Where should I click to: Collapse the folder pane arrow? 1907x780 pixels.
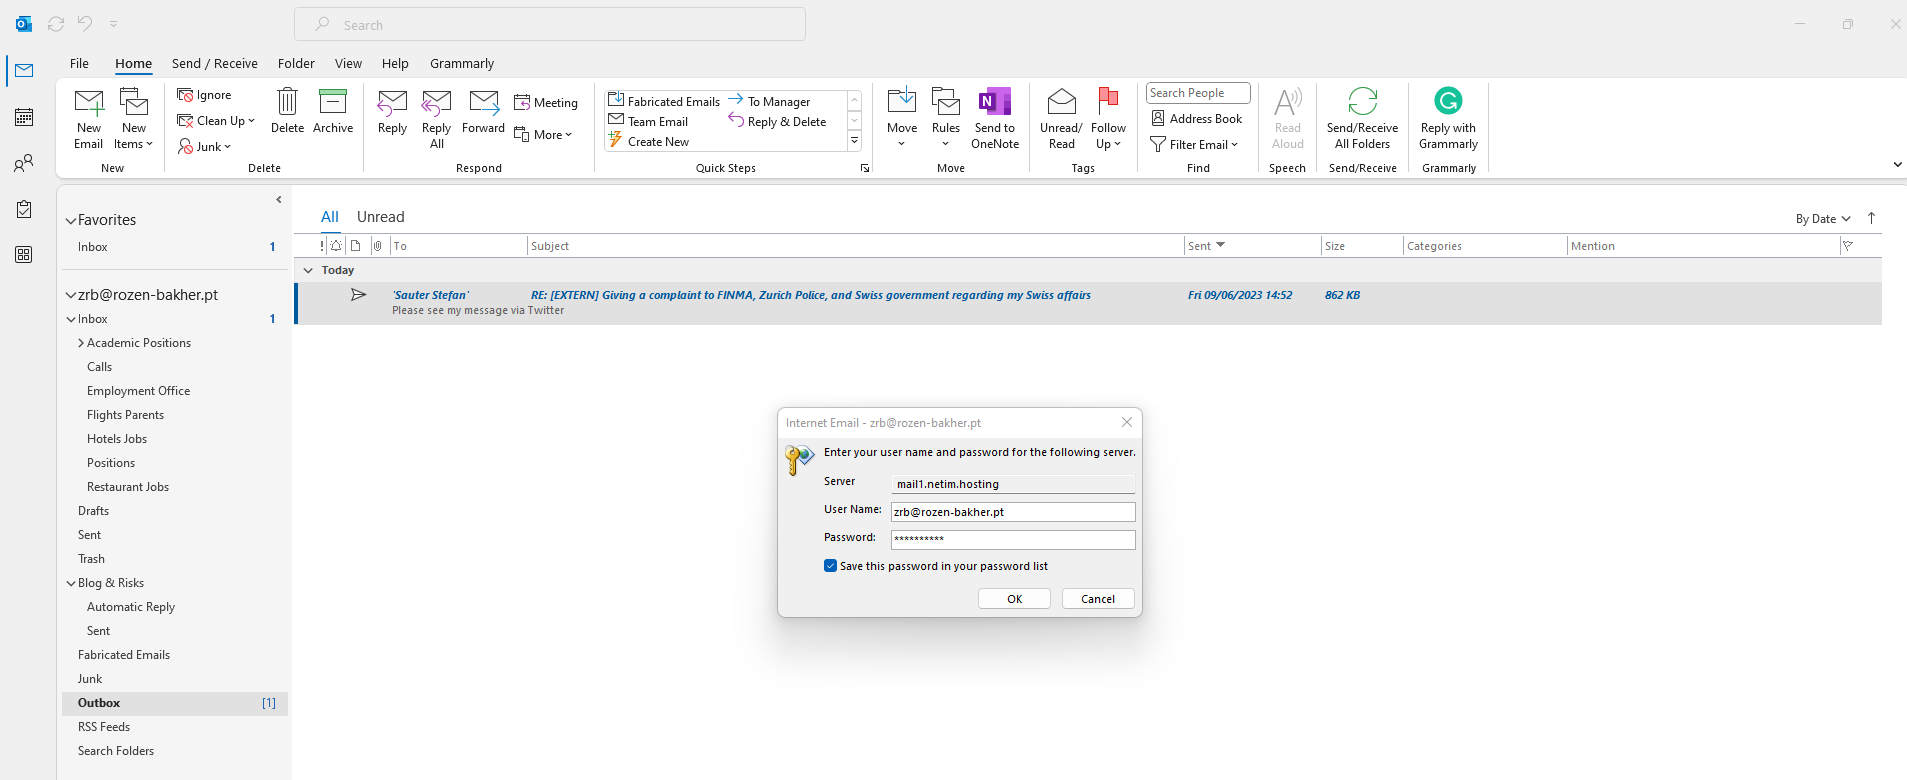click(x=279, y=200)
